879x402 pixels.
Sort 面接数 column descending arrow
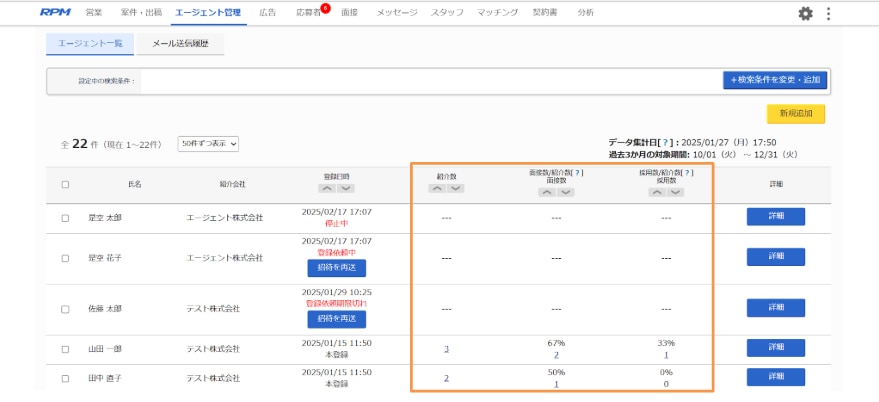566,192
